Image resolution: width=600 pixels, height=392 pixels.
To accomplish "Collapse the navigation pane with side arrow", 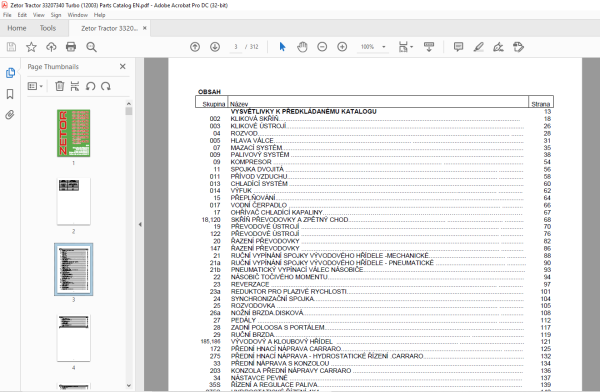I will 140,224.
